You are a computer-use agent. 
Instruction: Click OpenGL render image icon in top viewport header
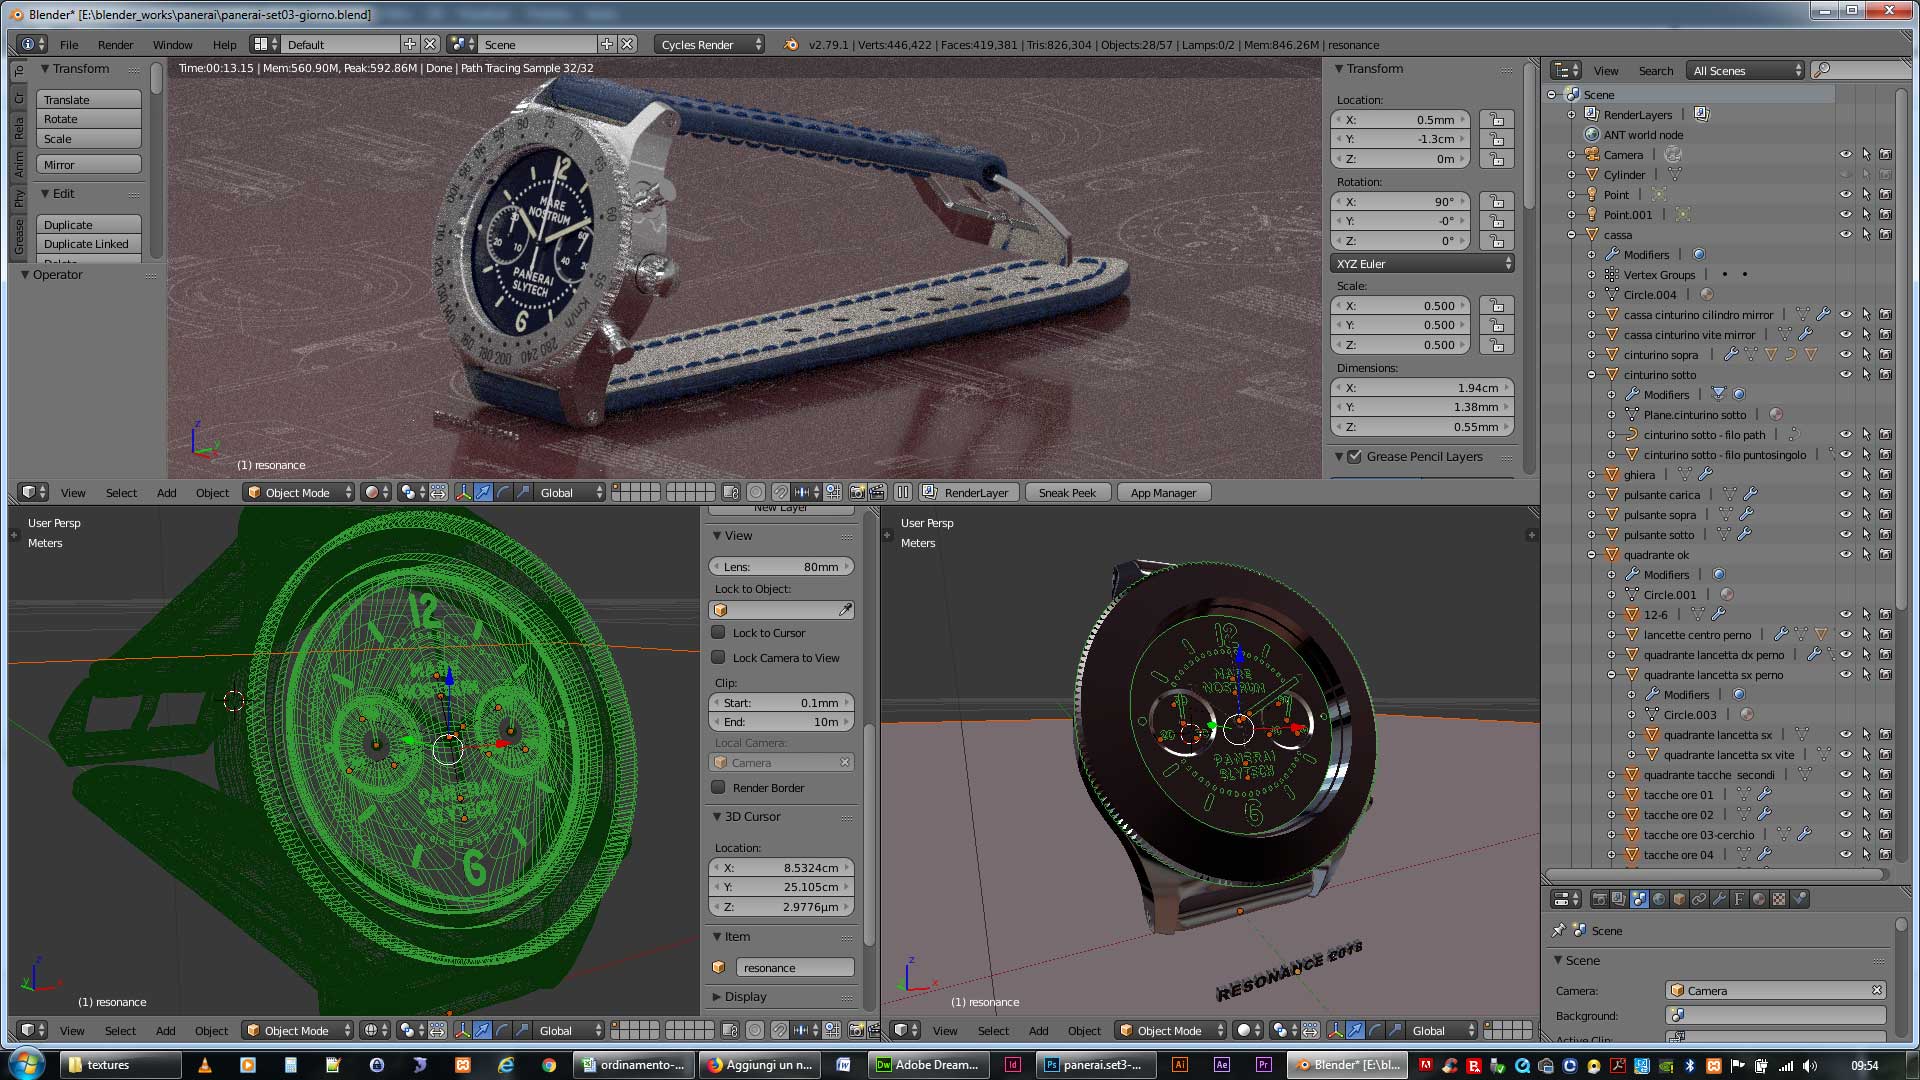pyautogui.click(x=857, y=493)
